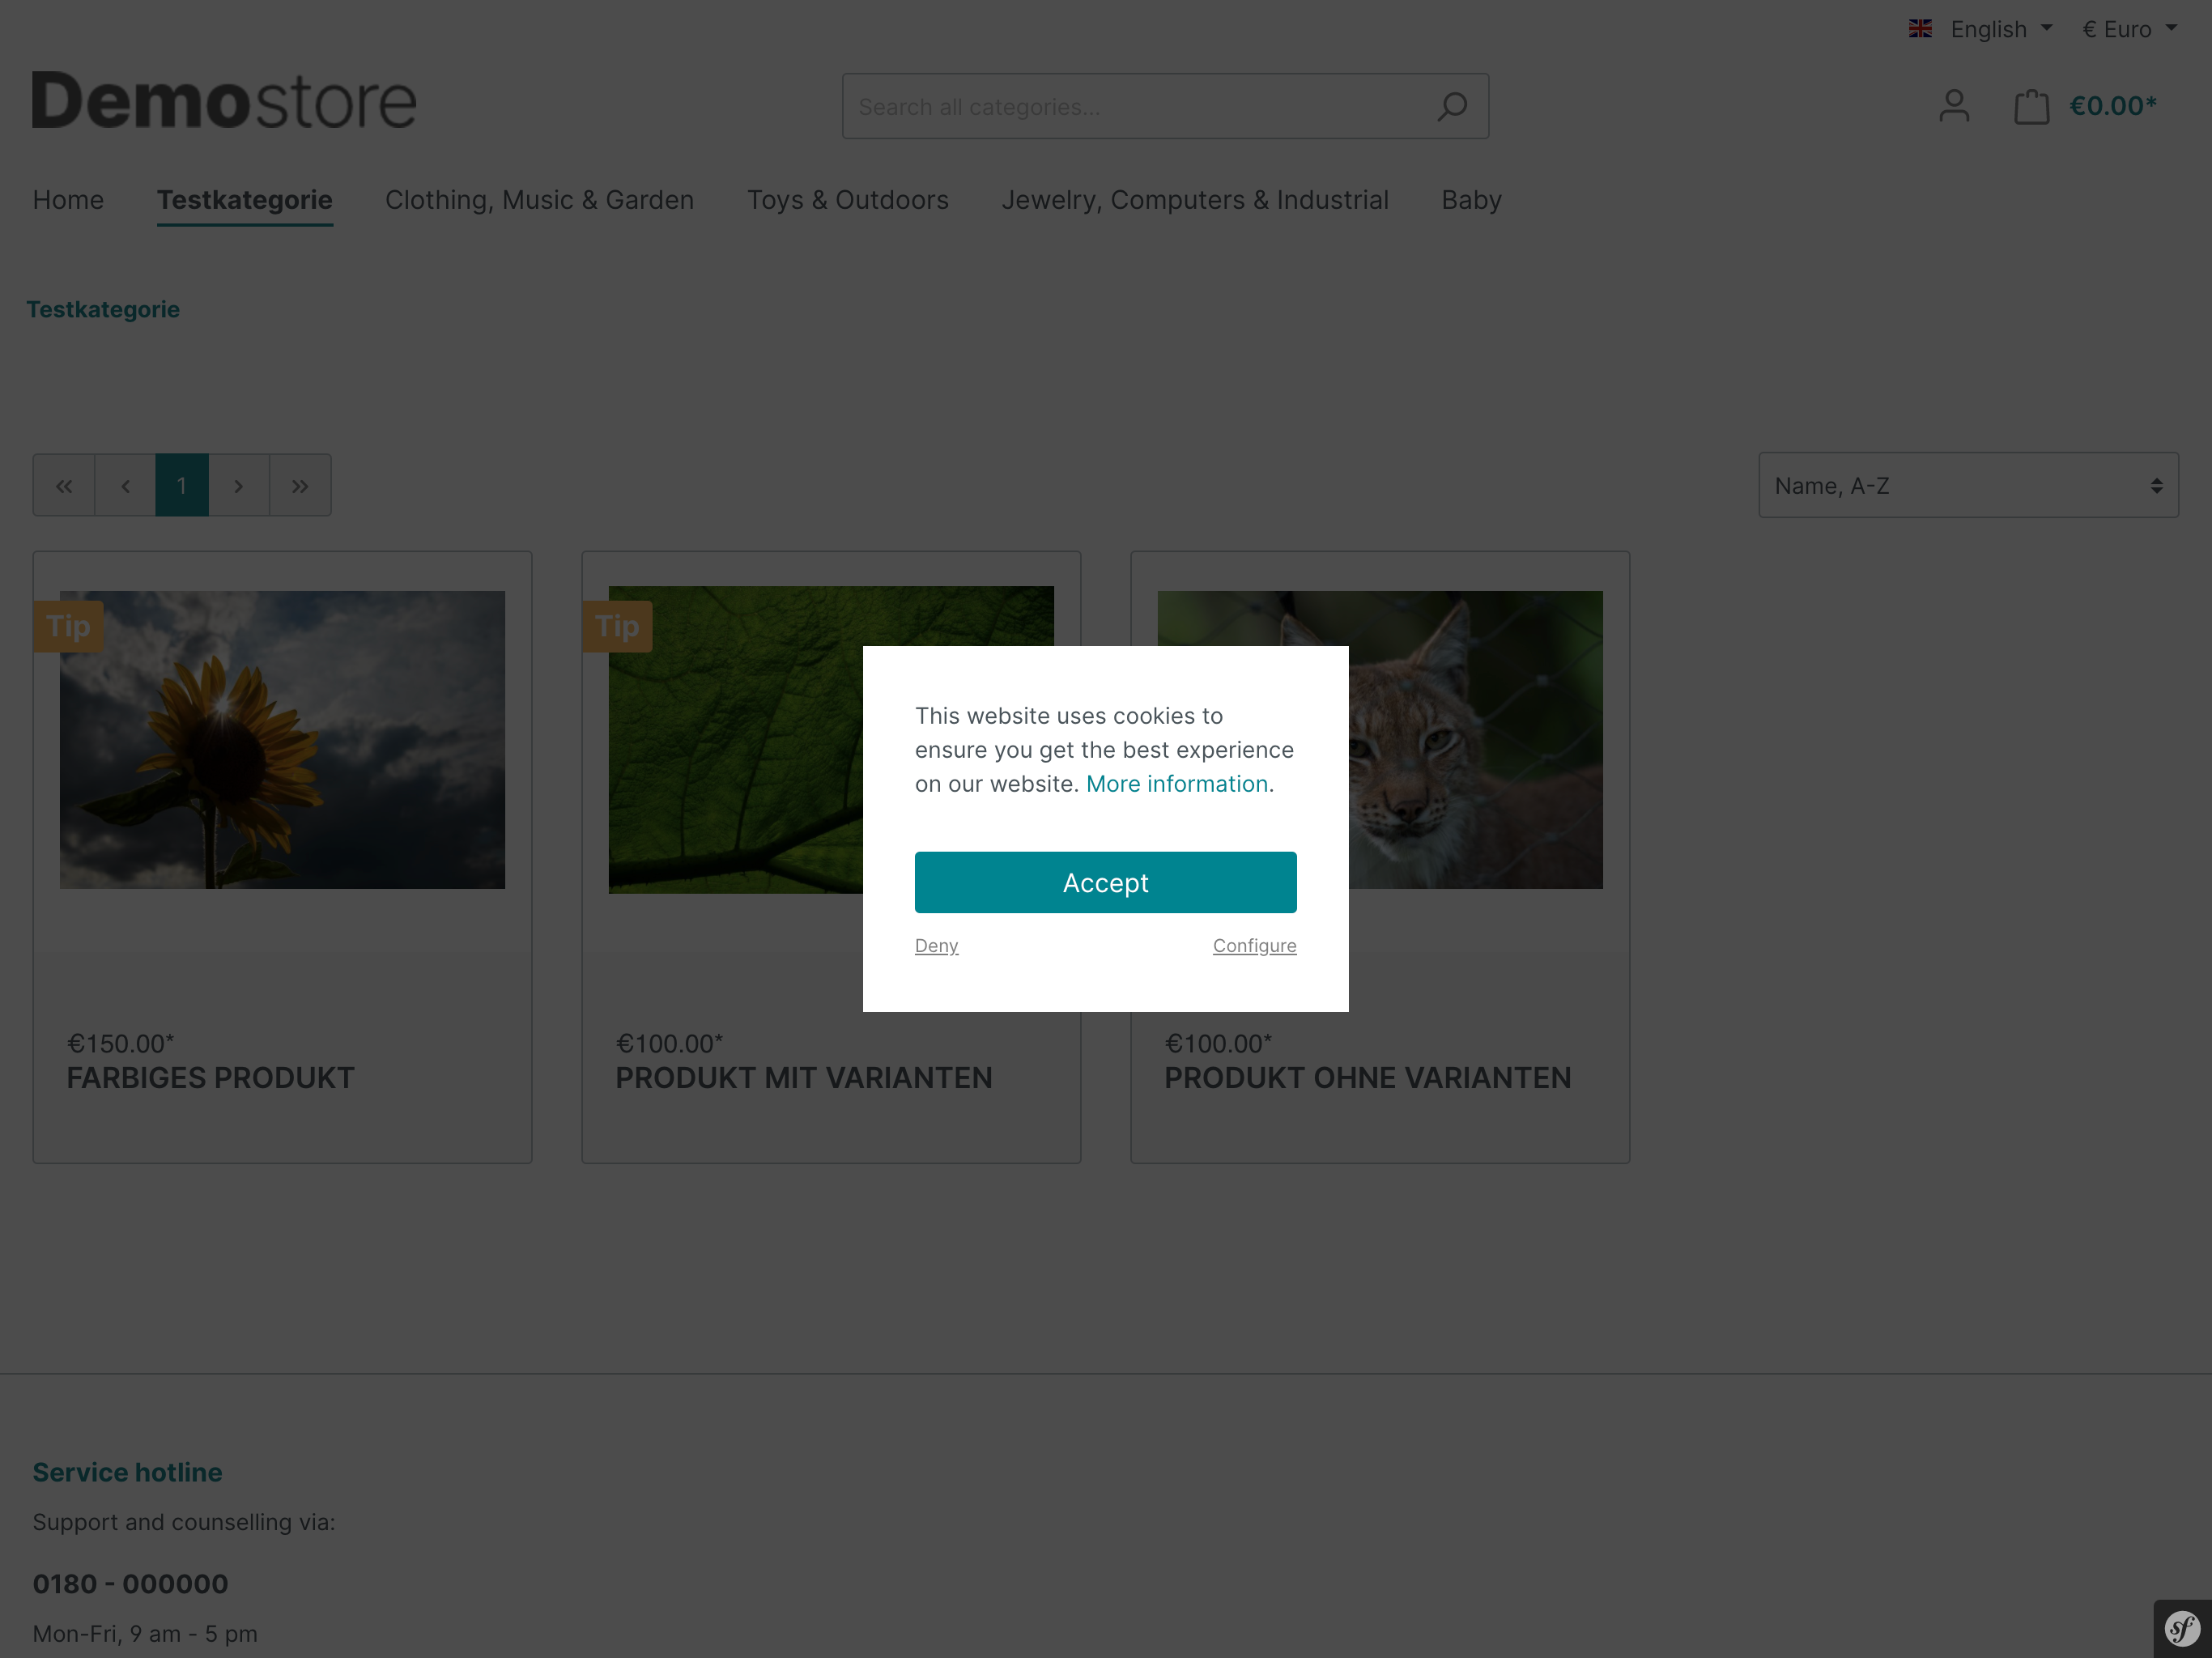Navigate to the Testkategorie tab

pyautogui.click(x=244, y=200)
